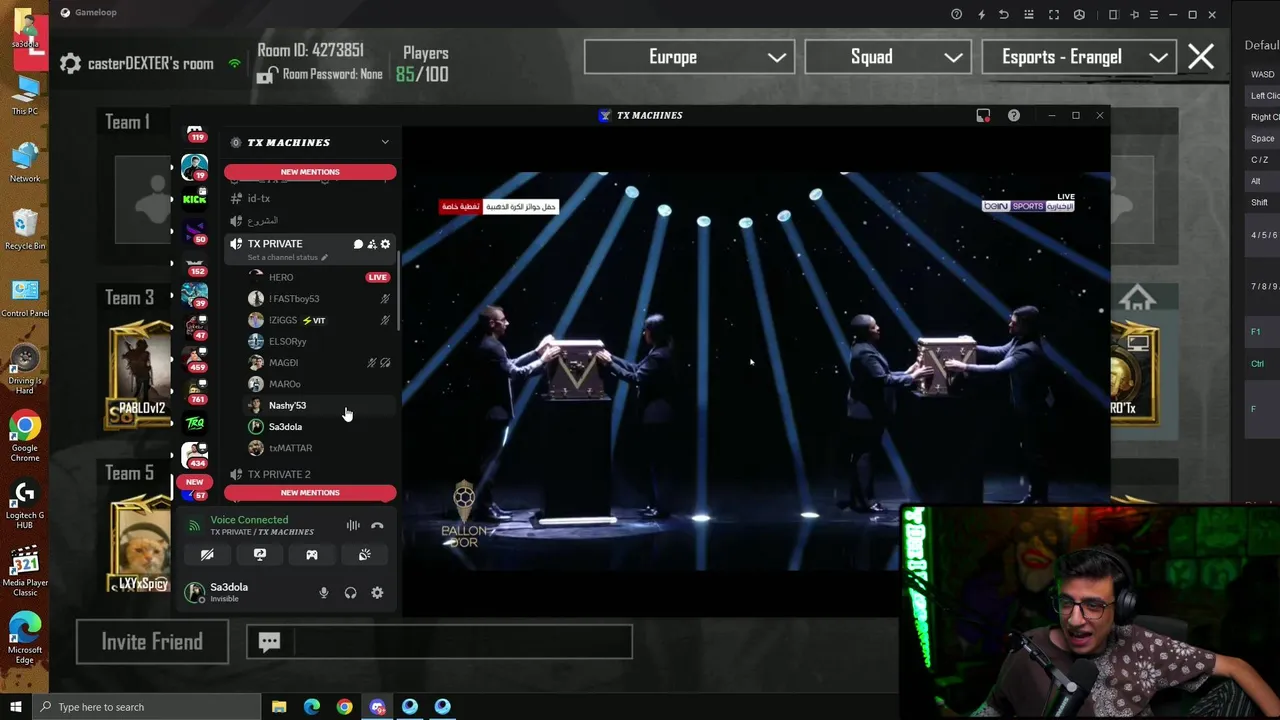Image resolution: width=1280 pixels, height=720 pixels.
Task: Open the Esports - Erangel map dropdown
Action: click(x=1079, y=57)
